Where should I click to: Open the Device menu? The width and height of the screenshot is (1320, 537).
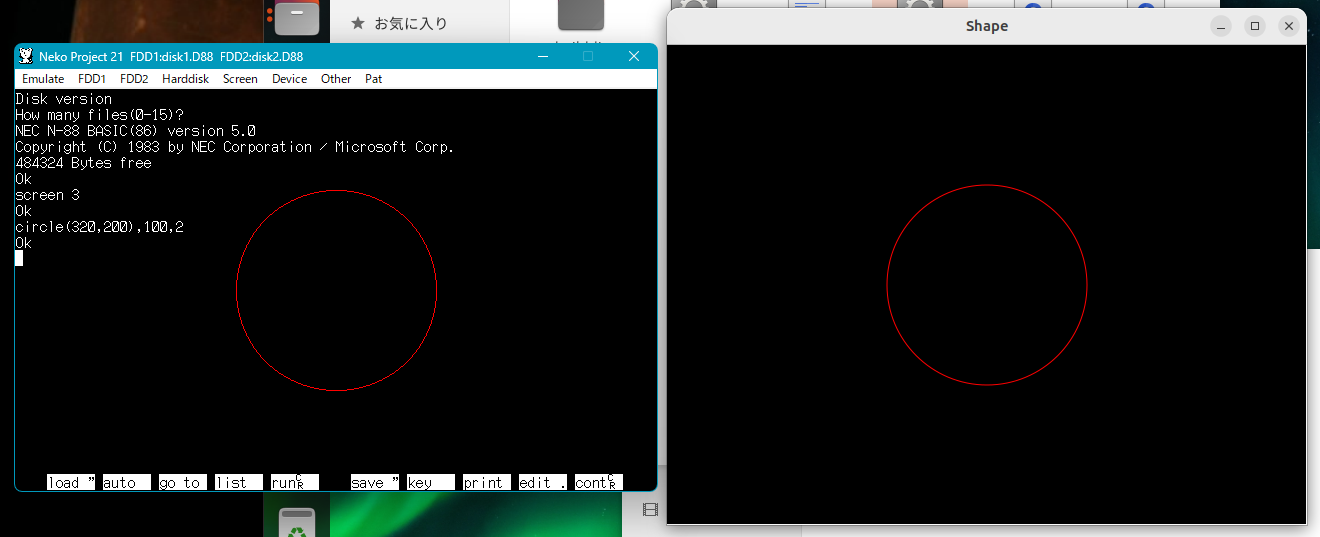[289, 79]
